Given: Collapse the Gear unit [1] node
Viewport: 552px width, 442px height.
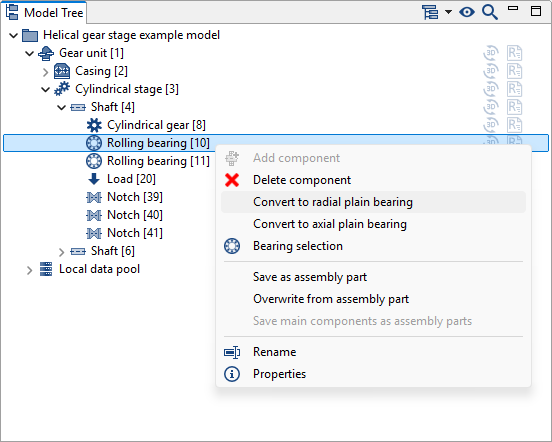Looking at the screenshot, I should coord(30,53).
